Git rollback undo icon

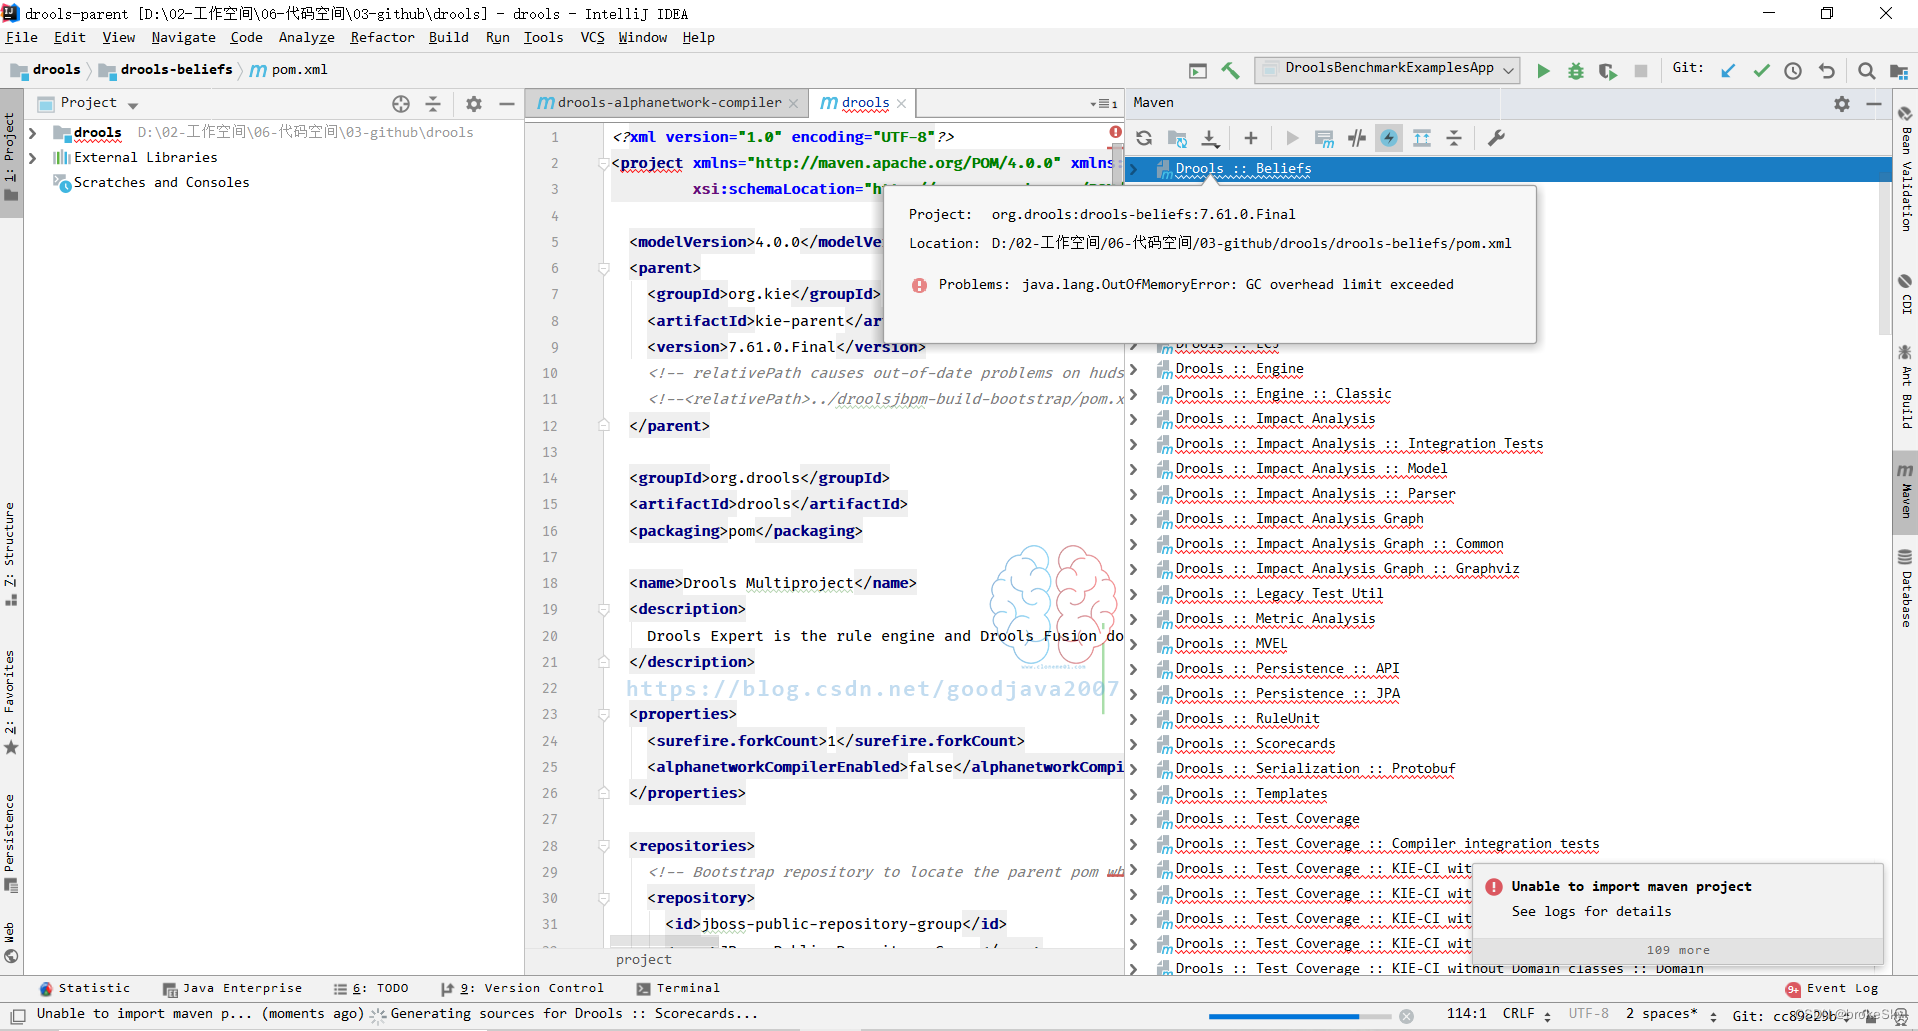1826,70
